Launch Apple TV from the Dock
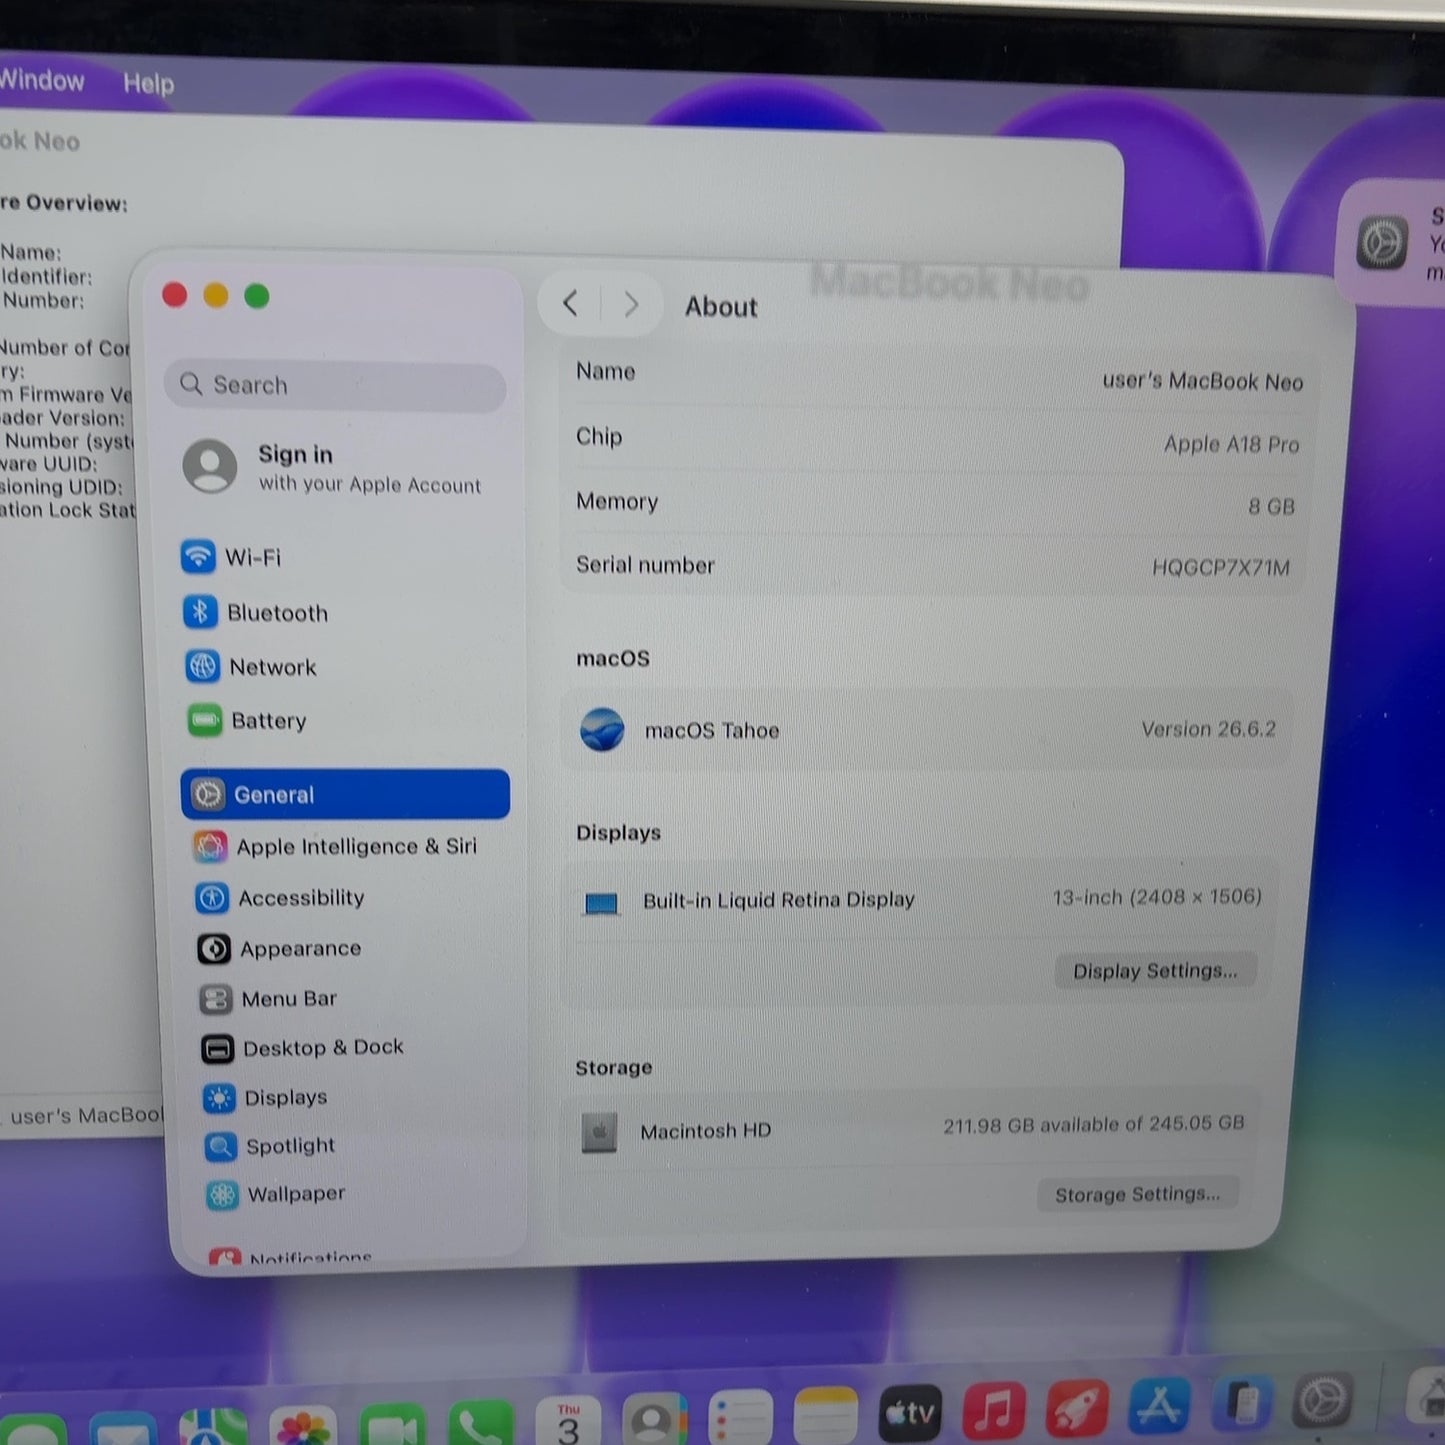 click(910, 1412)
